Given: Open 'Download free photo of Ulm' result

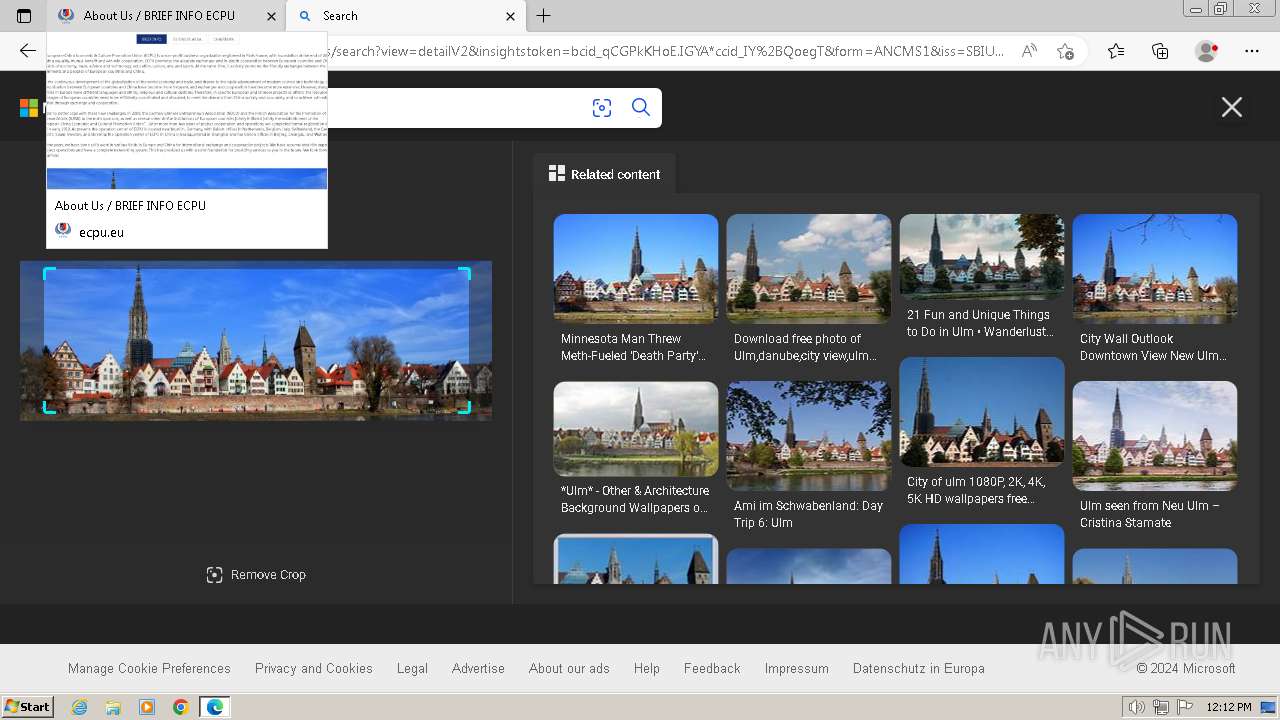Looking at the screenshot, I should (809, 268).
